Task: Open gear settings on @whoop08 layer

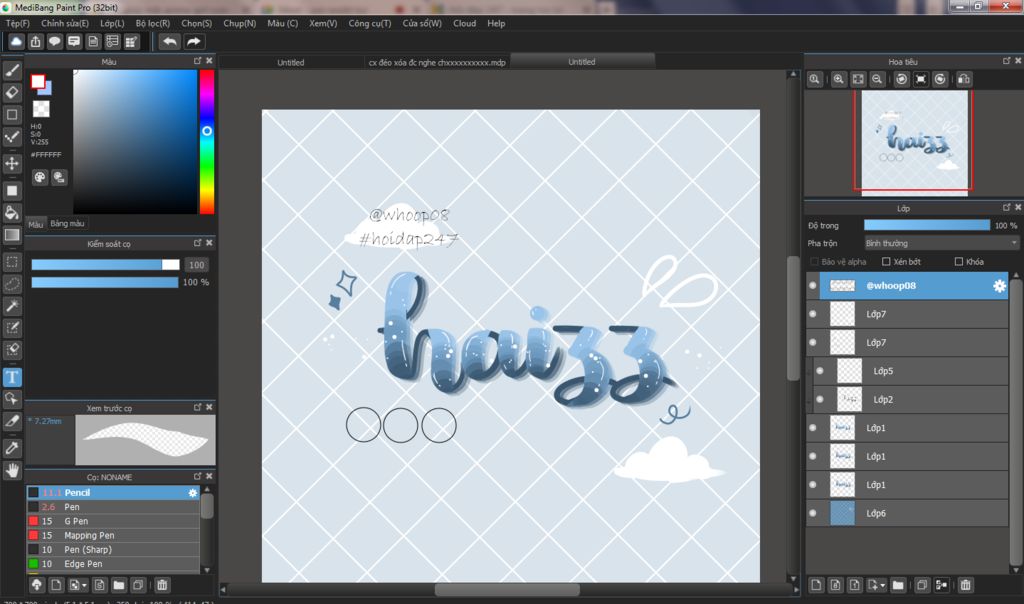Action: [x=999, y=286]
